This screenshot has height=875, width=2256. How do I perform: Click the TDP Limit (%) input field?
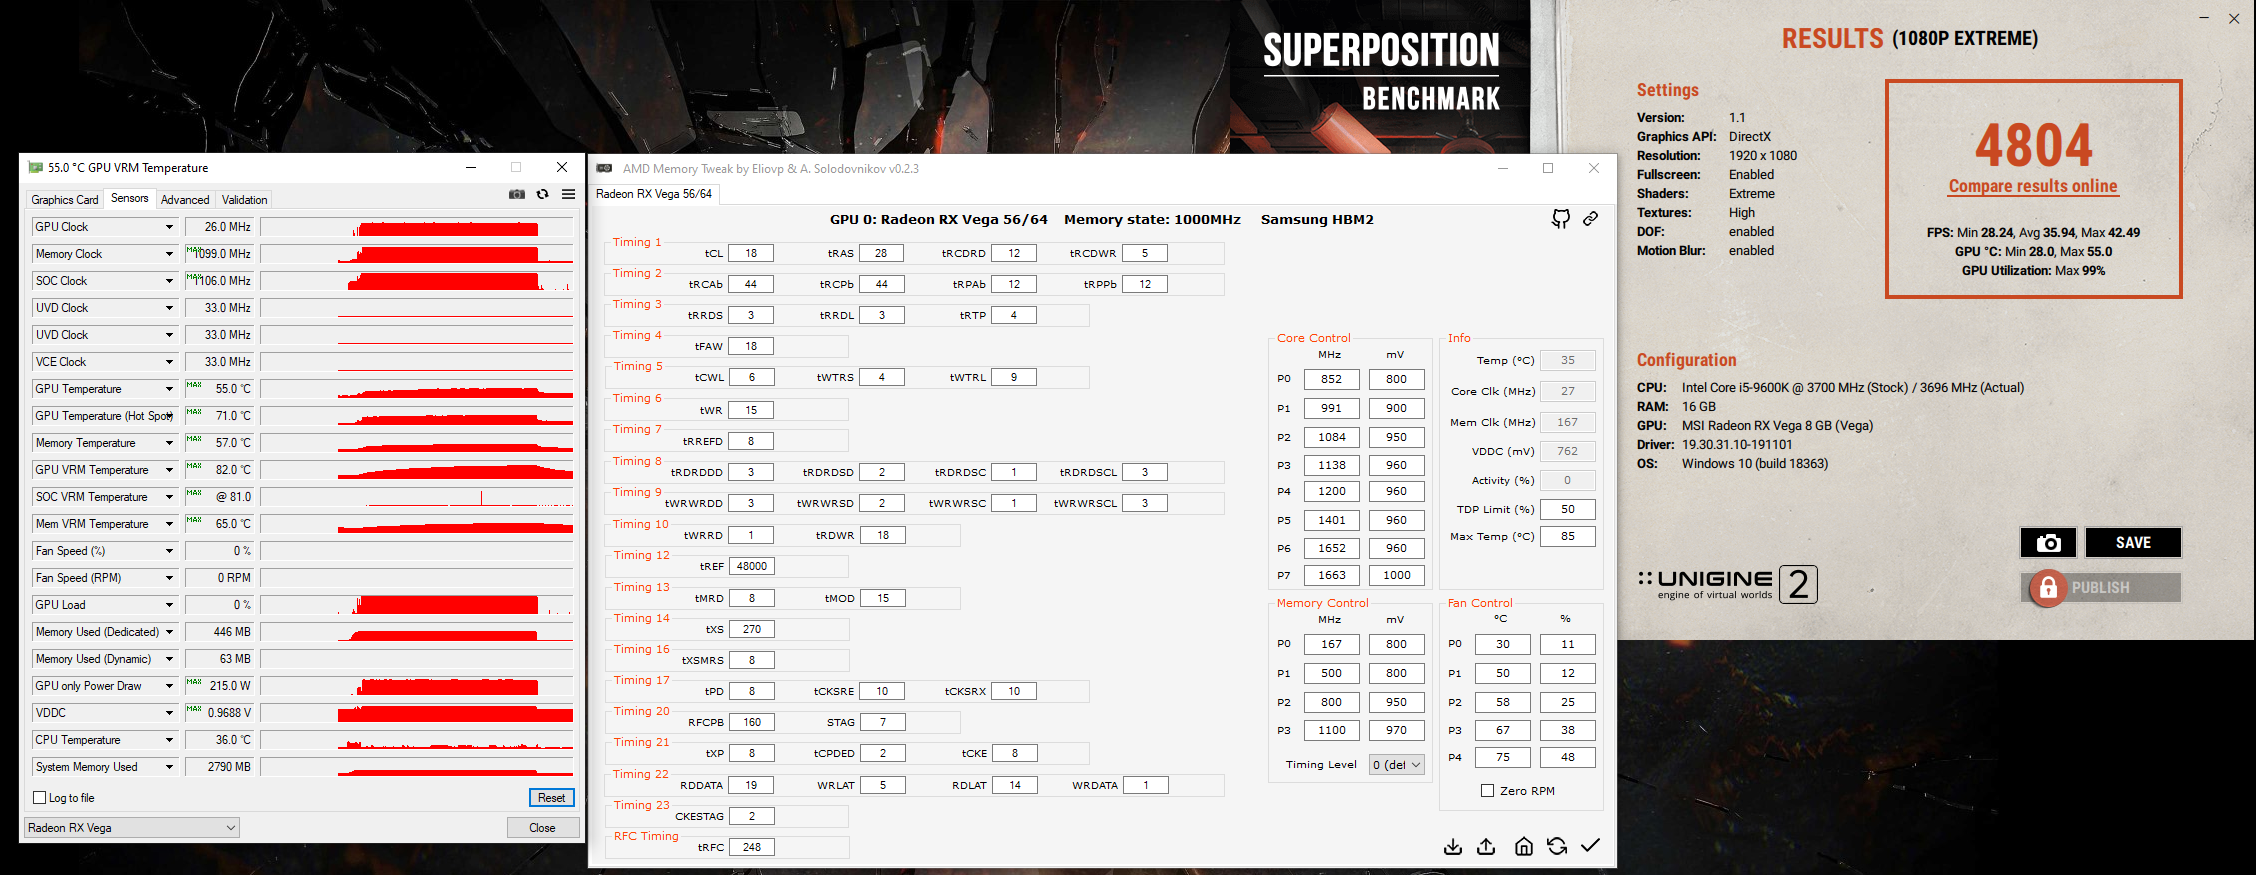coord(1568,509)
